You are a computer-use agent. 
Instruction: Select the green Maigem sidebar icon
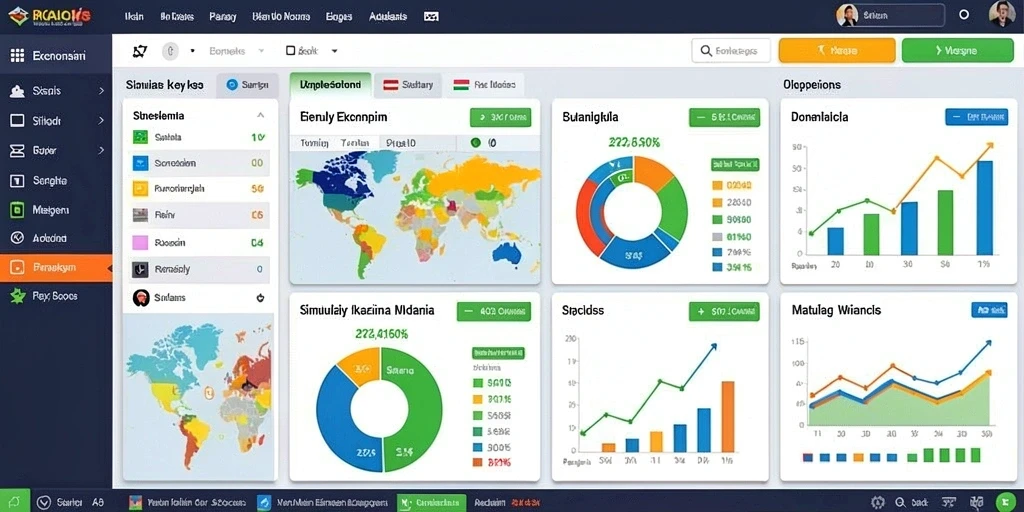point(18,210)
